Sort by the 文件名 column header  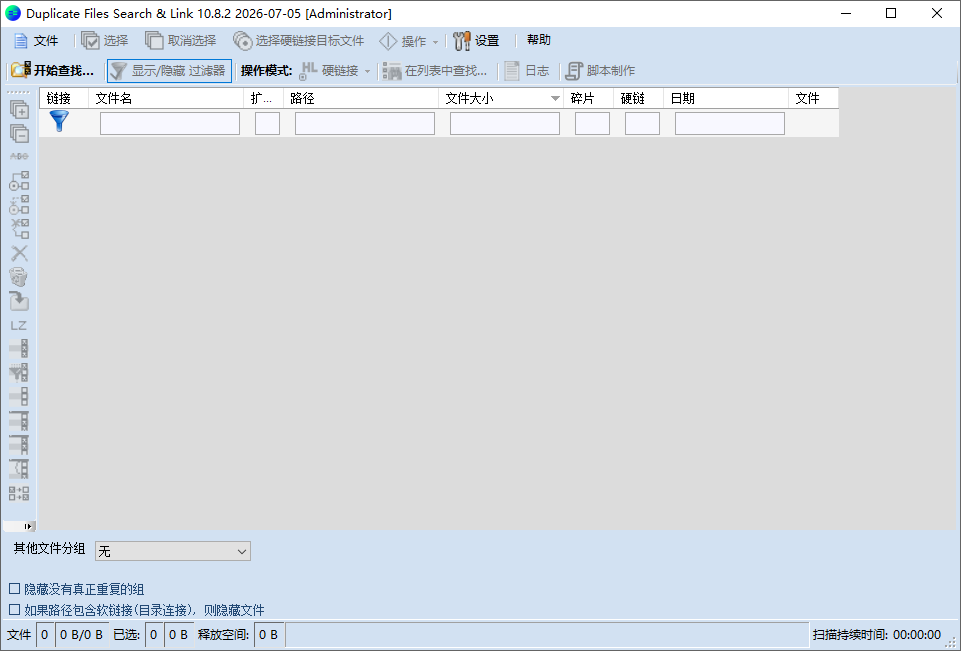click(x=166, y=98)
